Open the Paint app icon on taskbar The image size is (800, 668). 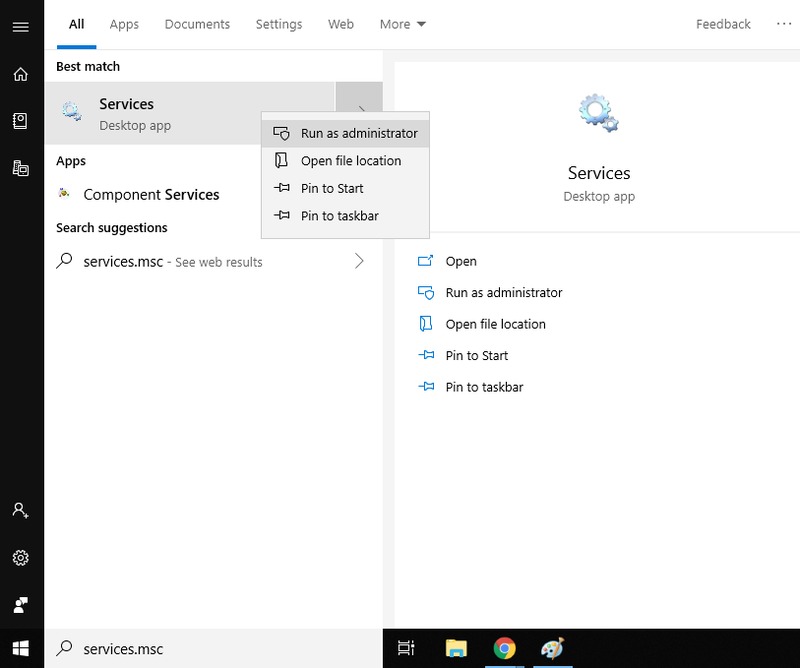[552, 648]
